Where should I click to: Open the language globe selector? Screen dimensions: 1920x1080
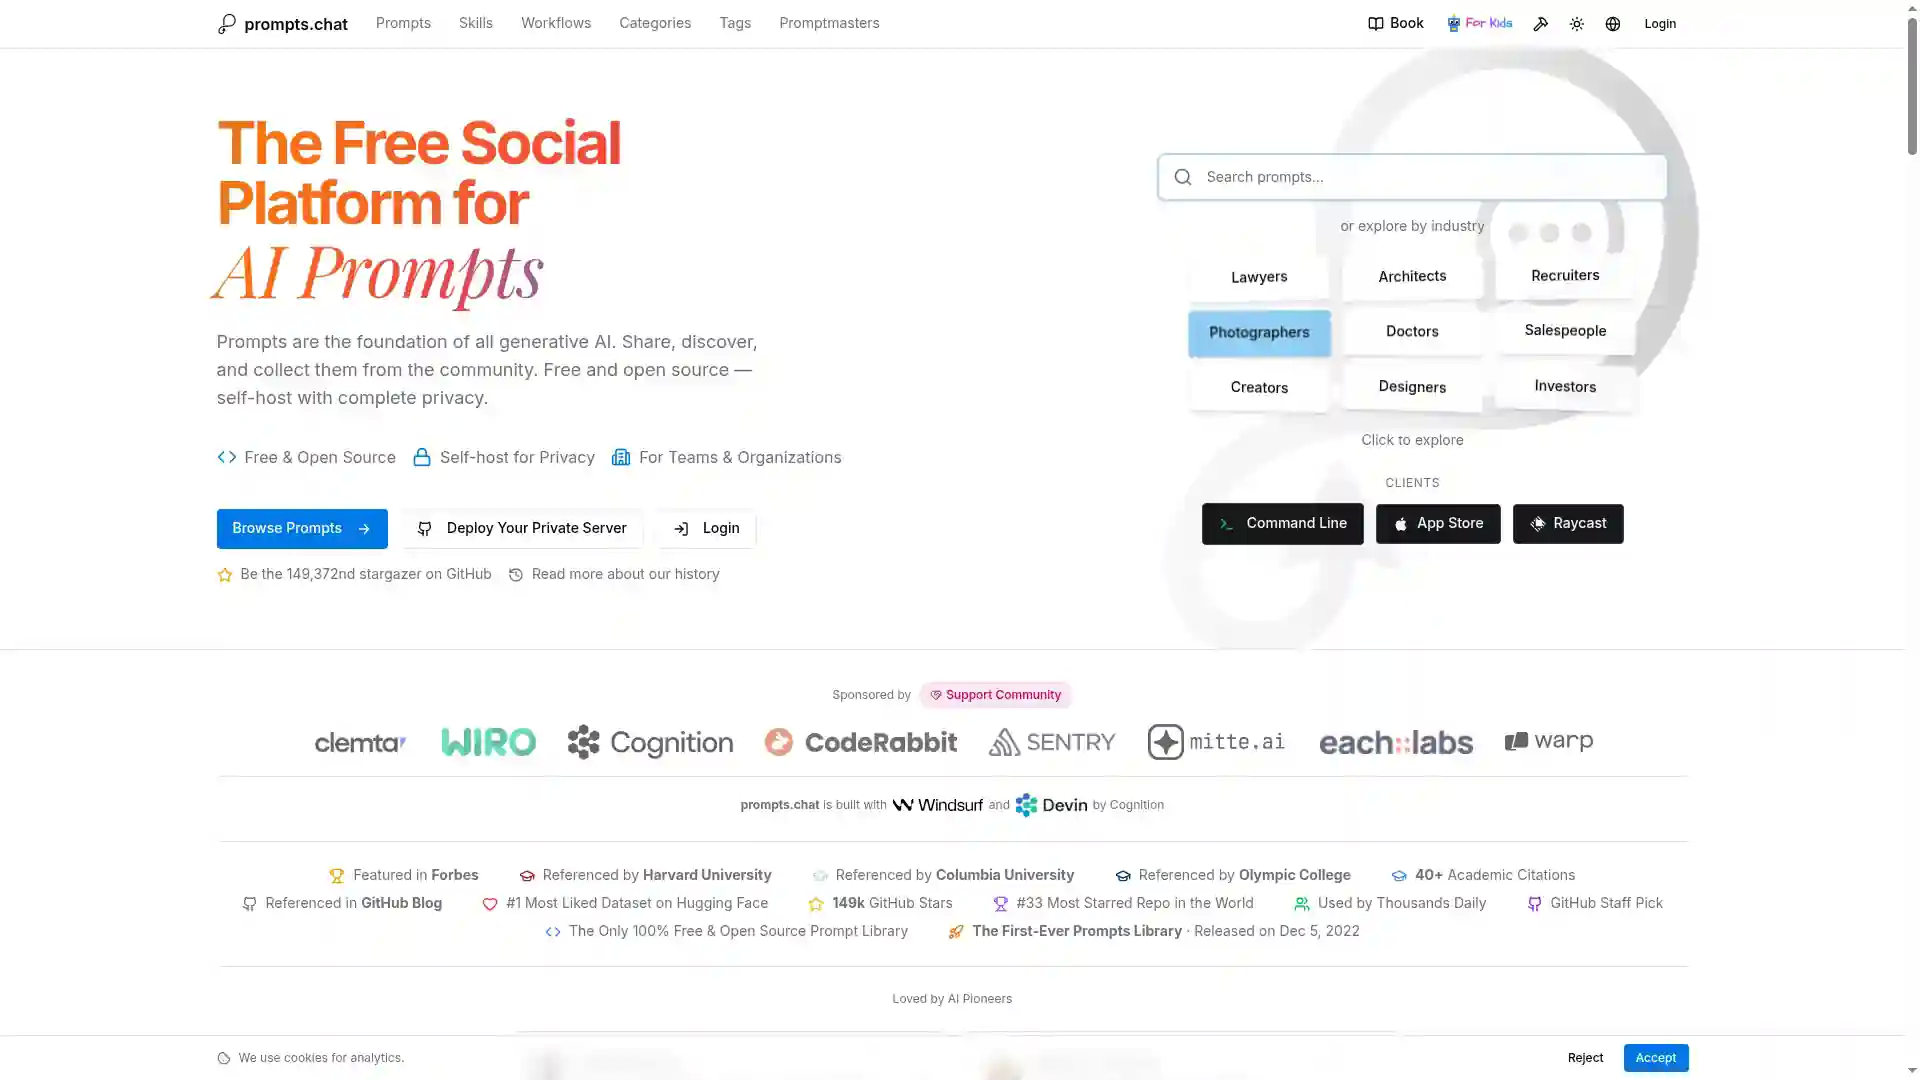tap(1613, 24)
